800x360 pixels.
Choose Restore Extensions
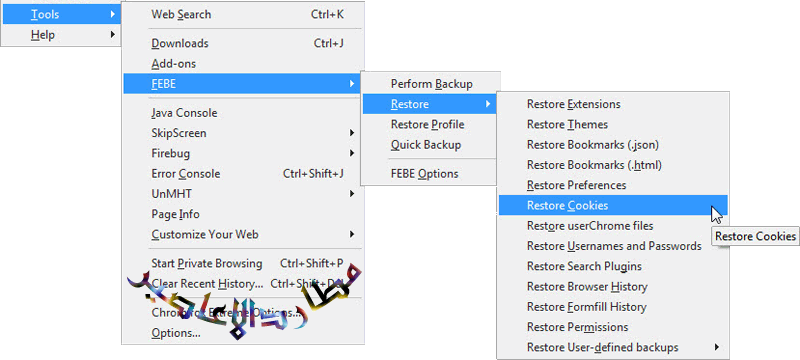[x=613, y=104]
